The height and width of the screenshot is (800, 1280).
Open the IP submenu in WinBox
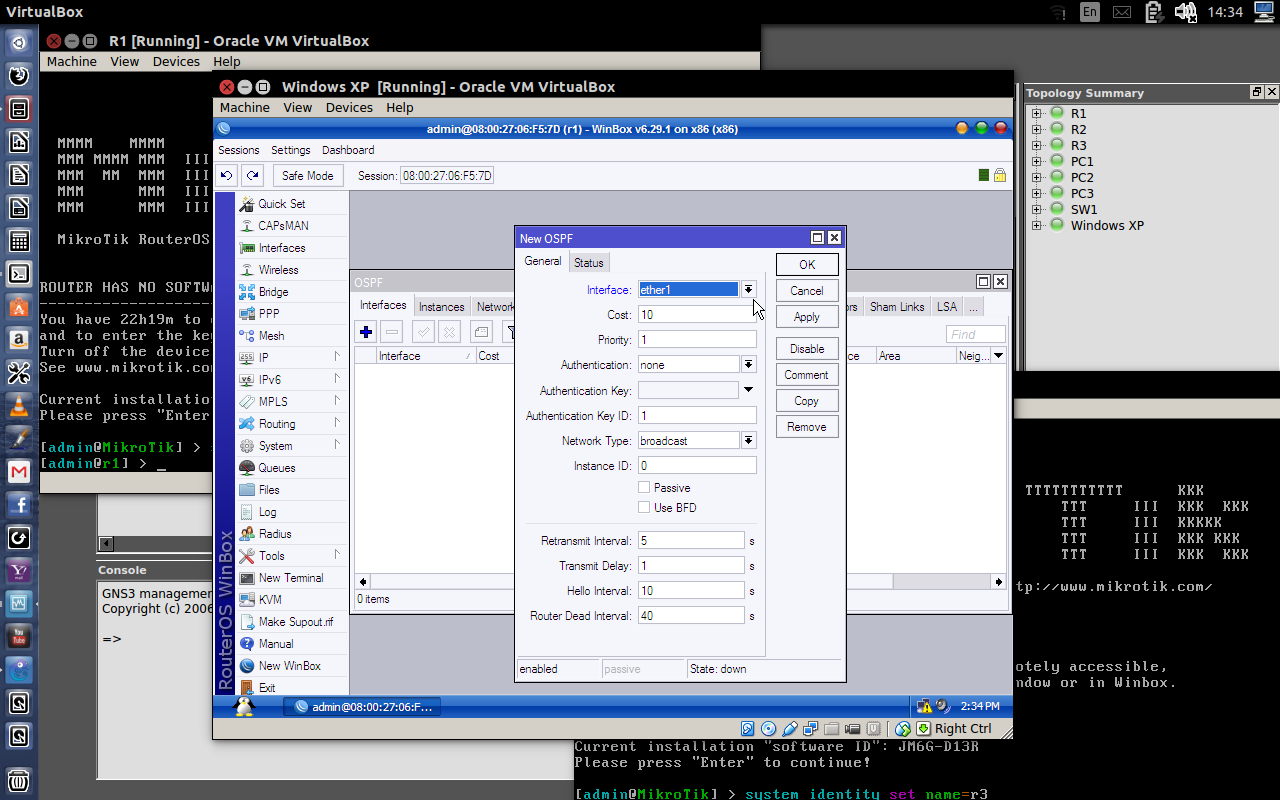pyautogui.click(x=290, y=358)
